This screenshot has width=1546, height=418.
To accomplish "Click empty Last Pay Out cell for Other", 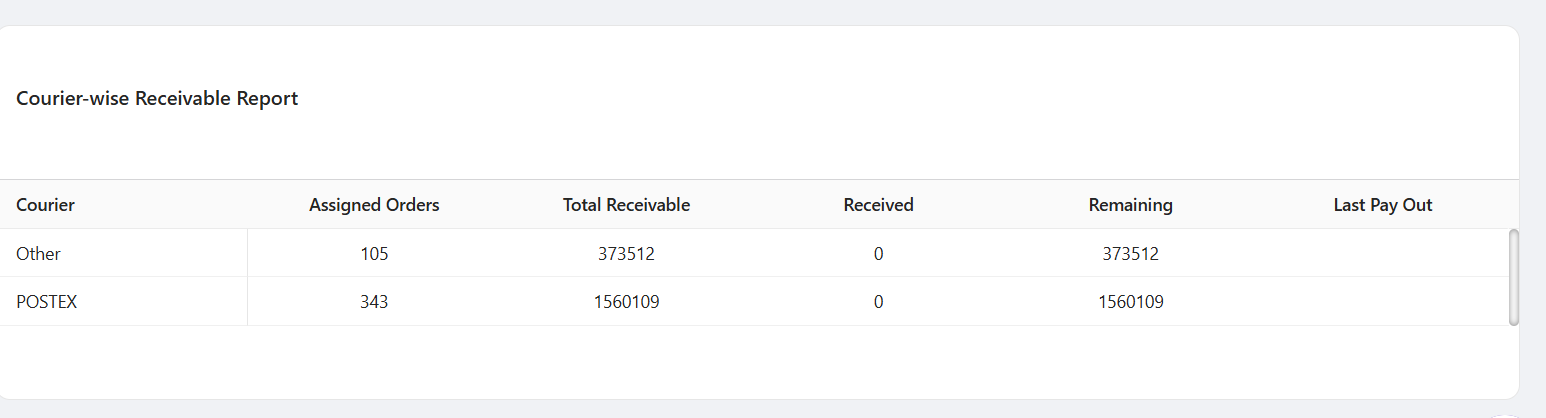I will point(1382,254).
